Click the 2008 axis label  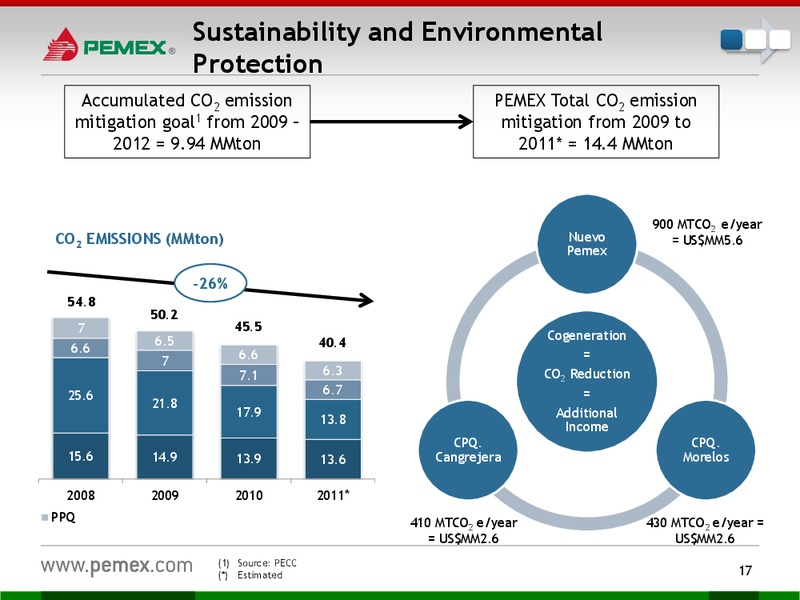[81, 495]
